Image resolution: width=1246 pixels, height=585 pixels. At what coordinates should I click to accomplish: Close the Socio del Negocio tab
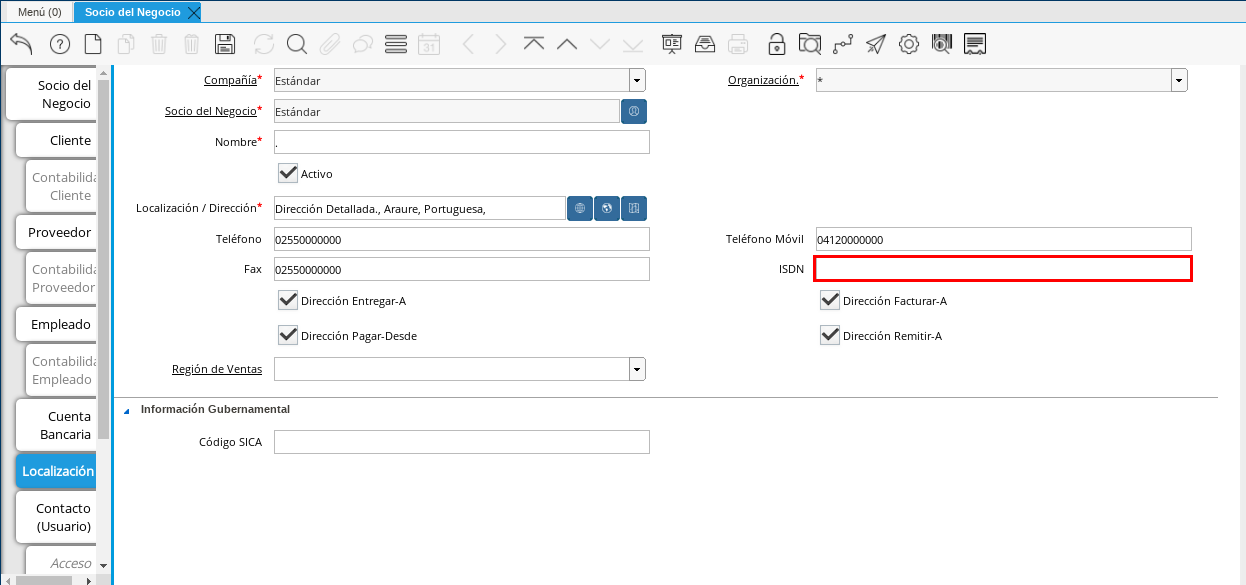point(194,12)
